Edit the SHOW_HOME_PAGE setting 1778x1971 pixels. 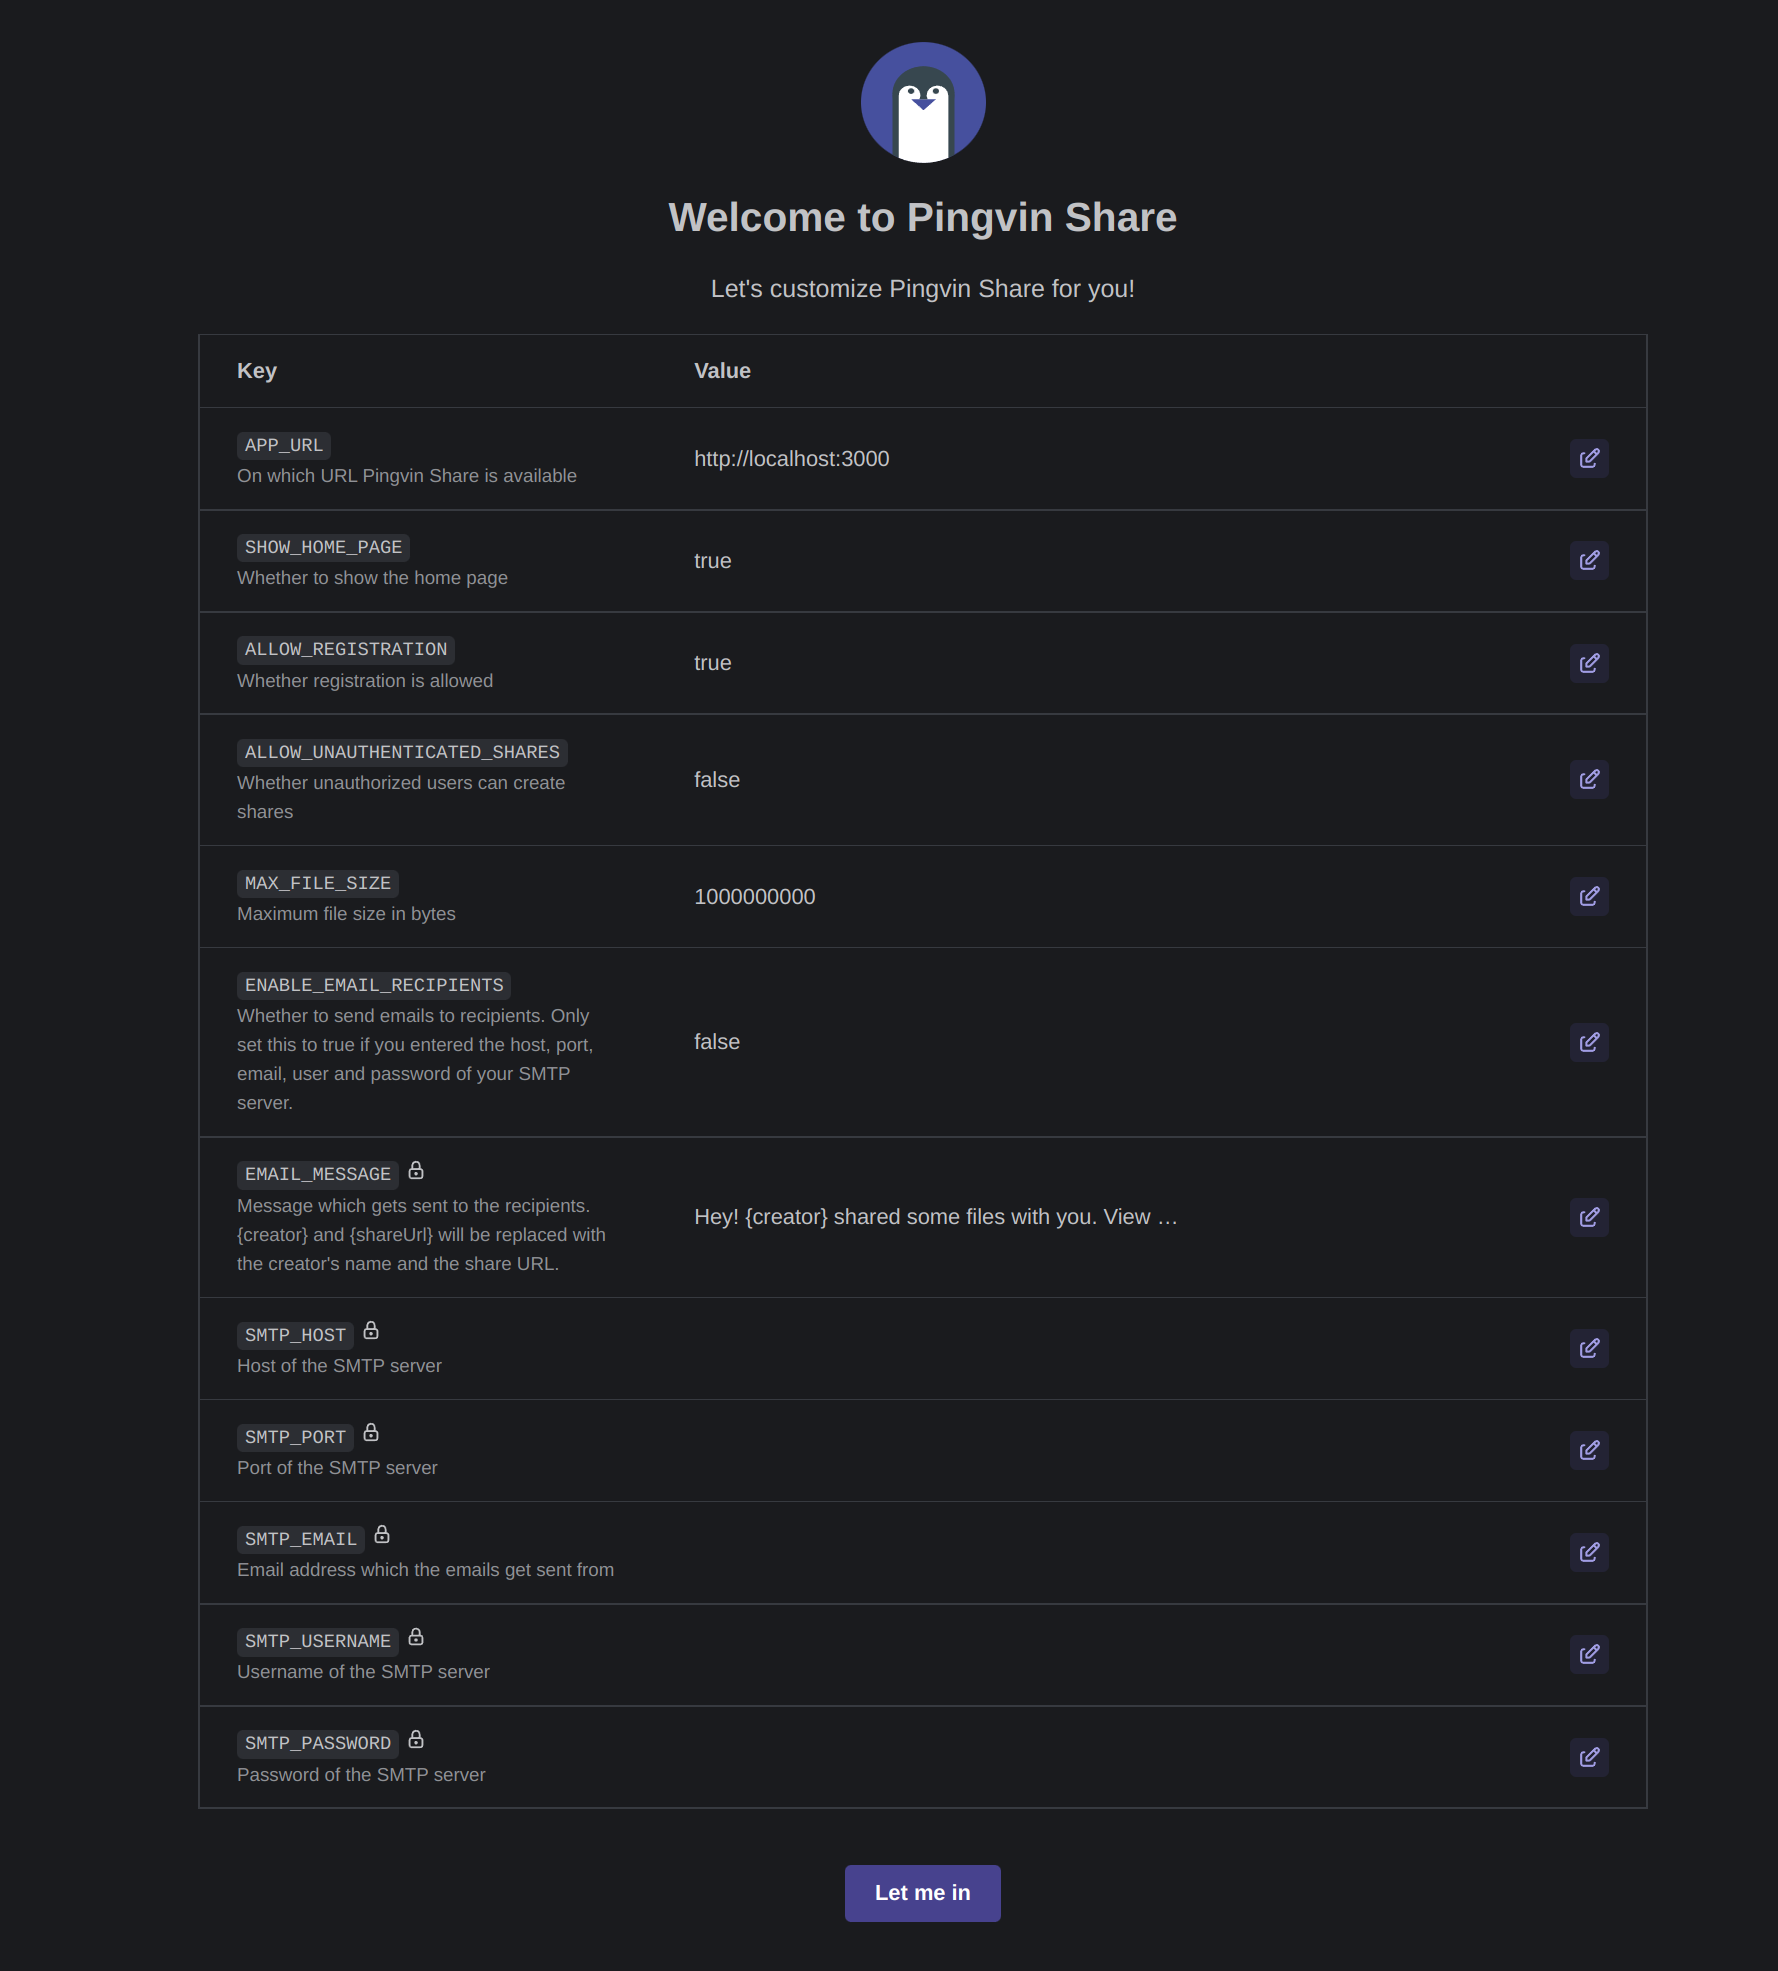point(1588,561)
